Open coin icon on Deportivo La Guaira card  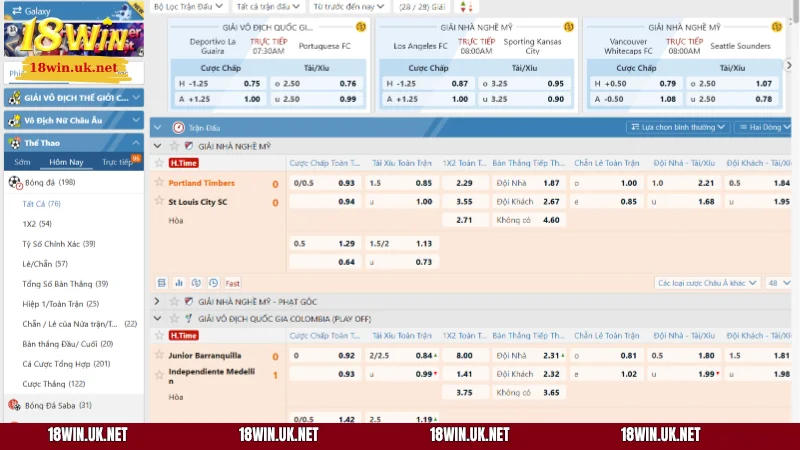(361, 27)
